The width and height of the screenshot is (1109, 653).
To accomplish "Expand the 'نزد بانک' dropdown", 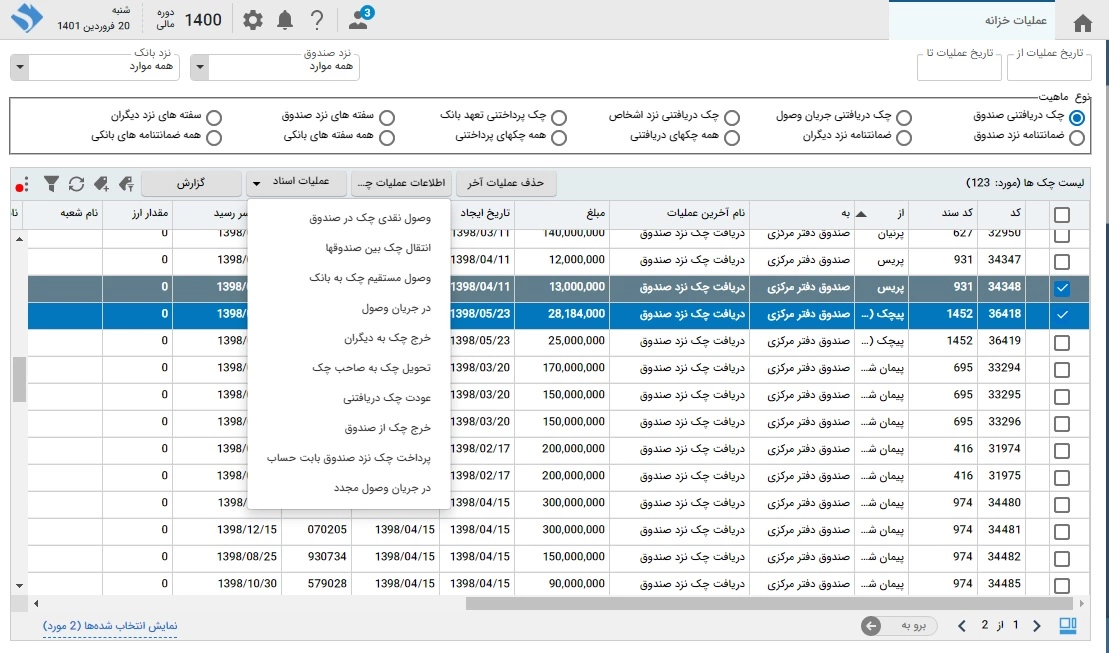I will [19, 67].
